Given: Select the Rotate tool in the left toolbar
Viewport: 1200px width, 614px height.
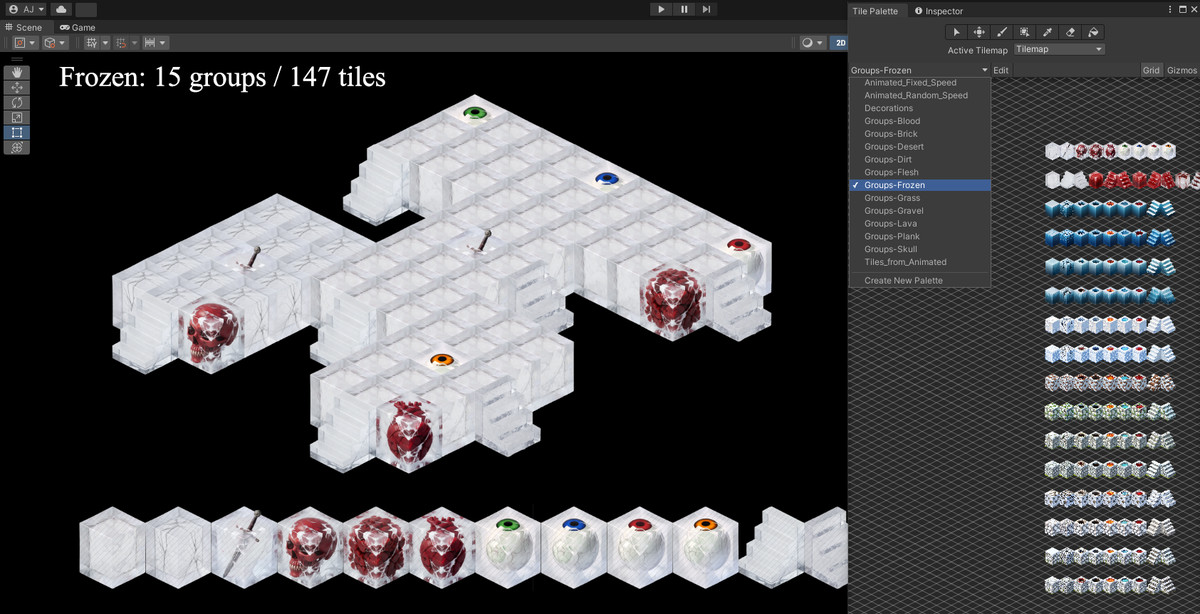Looking at the screenshot, I should coord(16,101).
